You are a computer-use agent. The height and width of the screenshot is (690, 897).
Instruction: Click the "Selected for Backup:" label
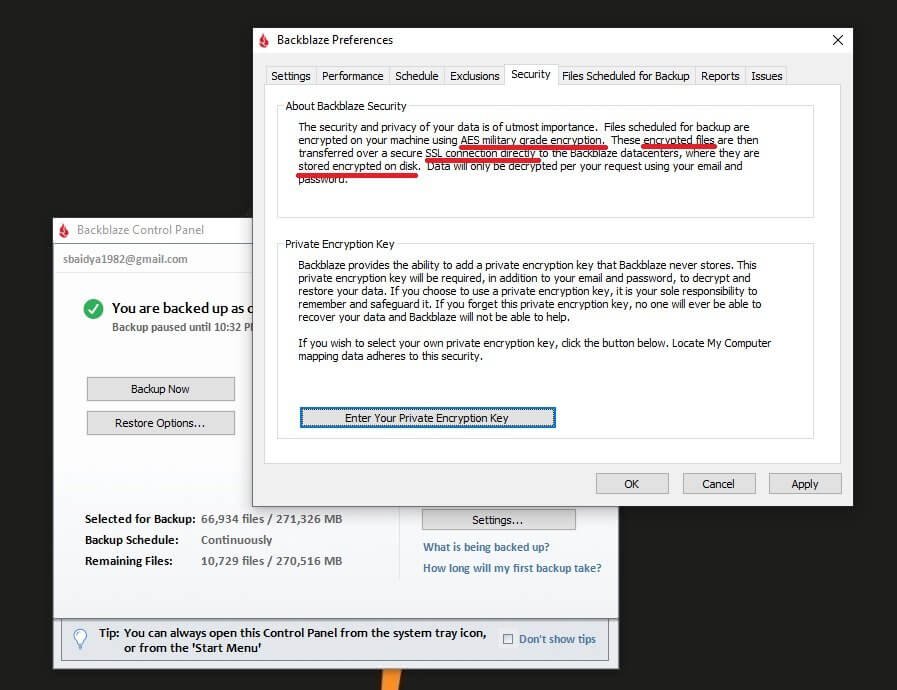[x=140, y=519]
